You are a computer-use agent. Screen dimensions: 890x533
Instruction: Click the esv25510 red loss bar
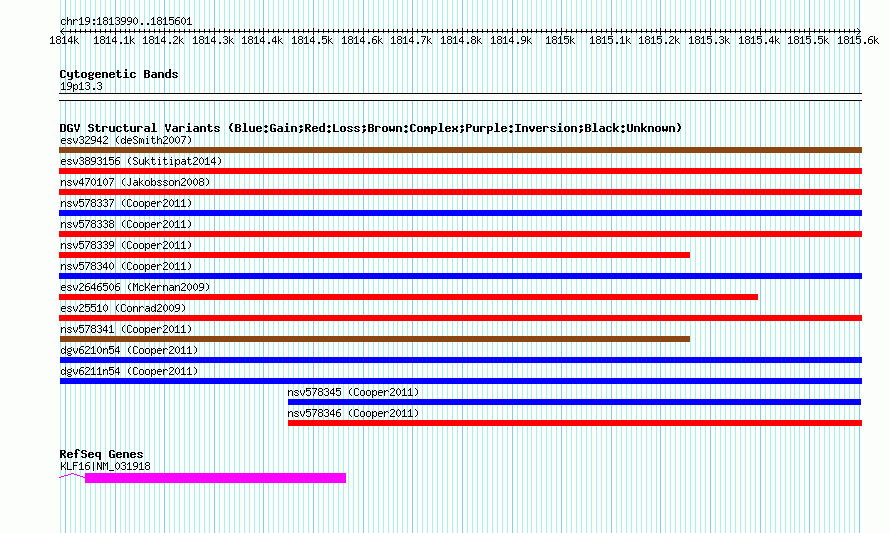[x=460, y=318]
